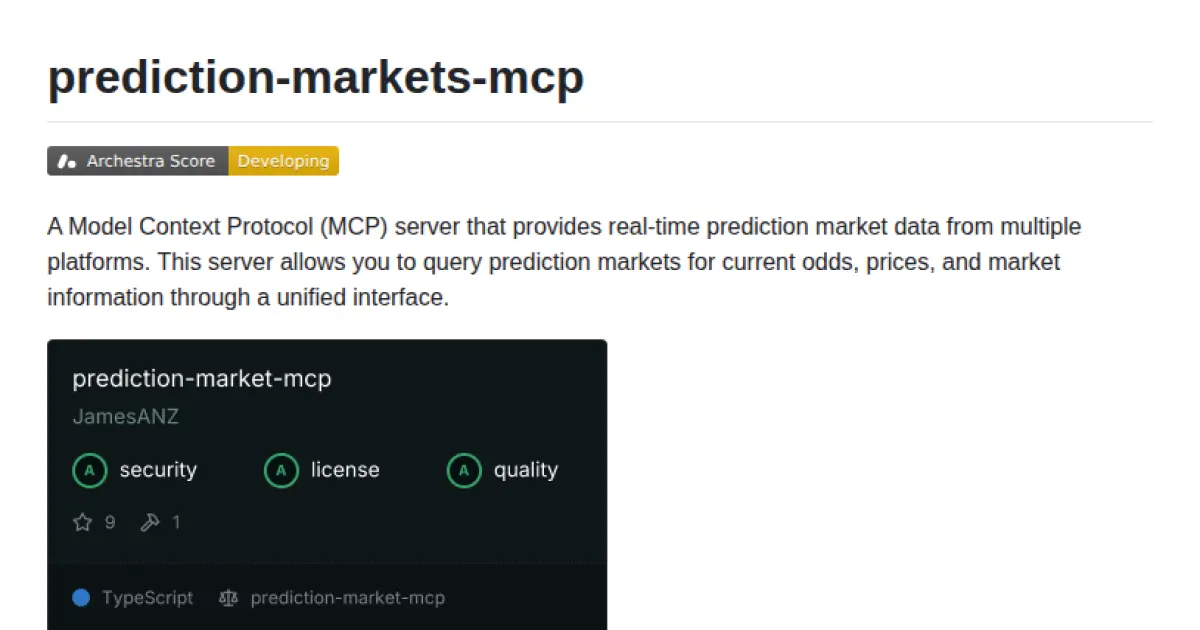Visit the JamesANZ author profile link
Viewport: 1200px width, 630px height.
(125, 417)
